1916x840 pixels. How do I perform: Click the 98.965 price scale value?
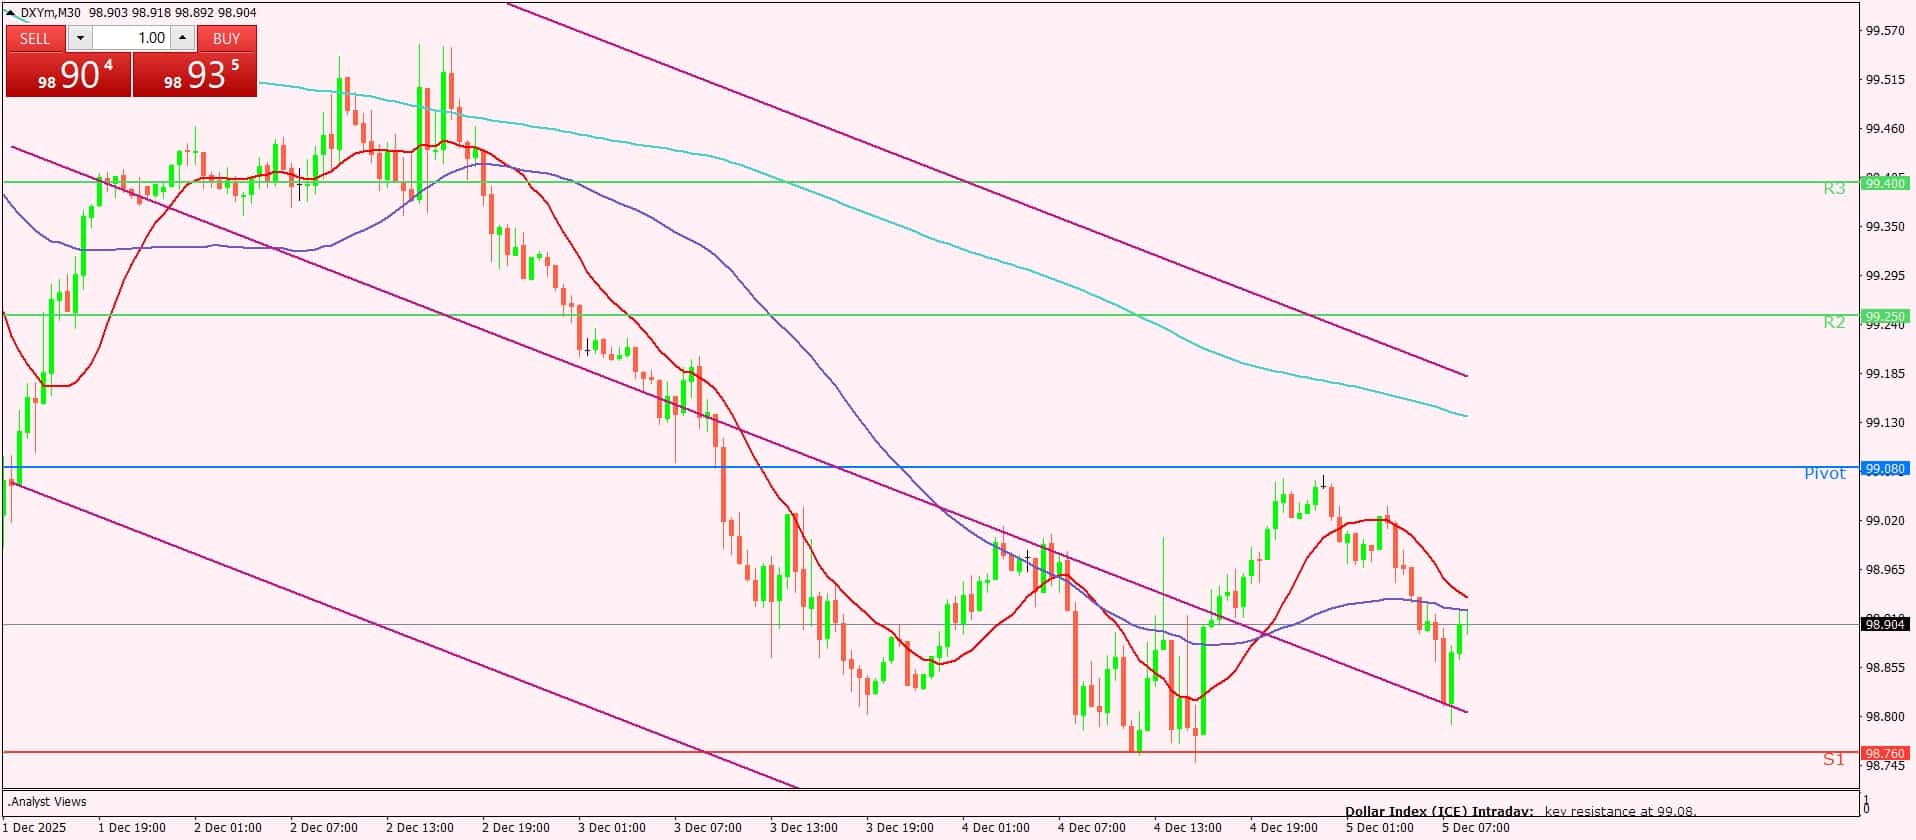click(x=1885, y=570)
